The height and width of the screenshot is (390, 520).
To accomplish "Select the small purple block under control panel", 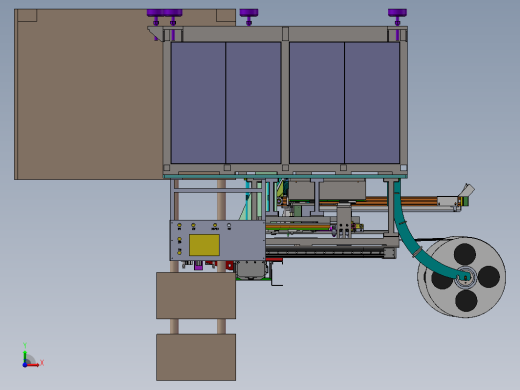I will 198,265.
